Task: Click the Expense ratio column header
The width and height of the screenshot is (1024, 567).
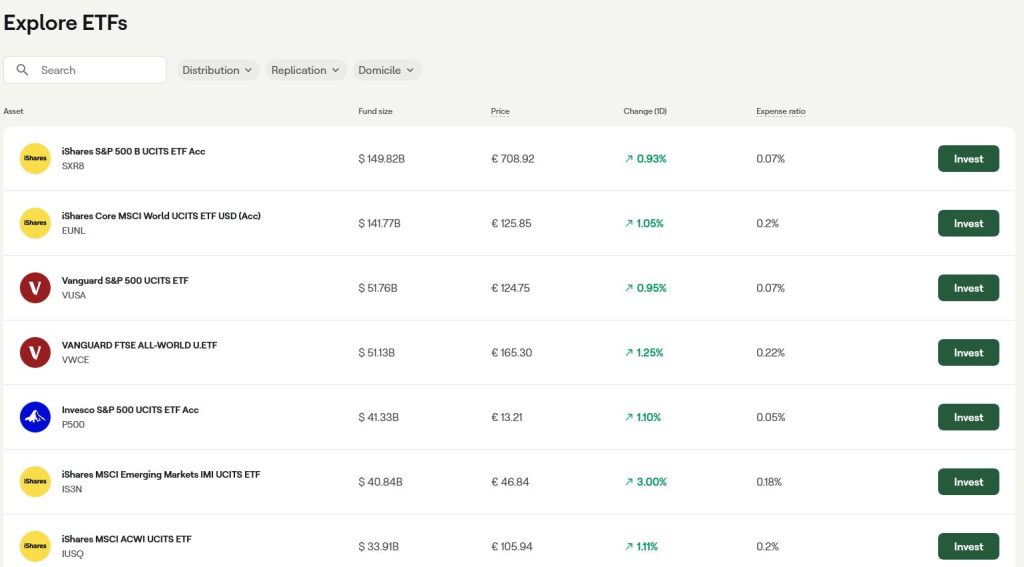Action: (781, 111)
